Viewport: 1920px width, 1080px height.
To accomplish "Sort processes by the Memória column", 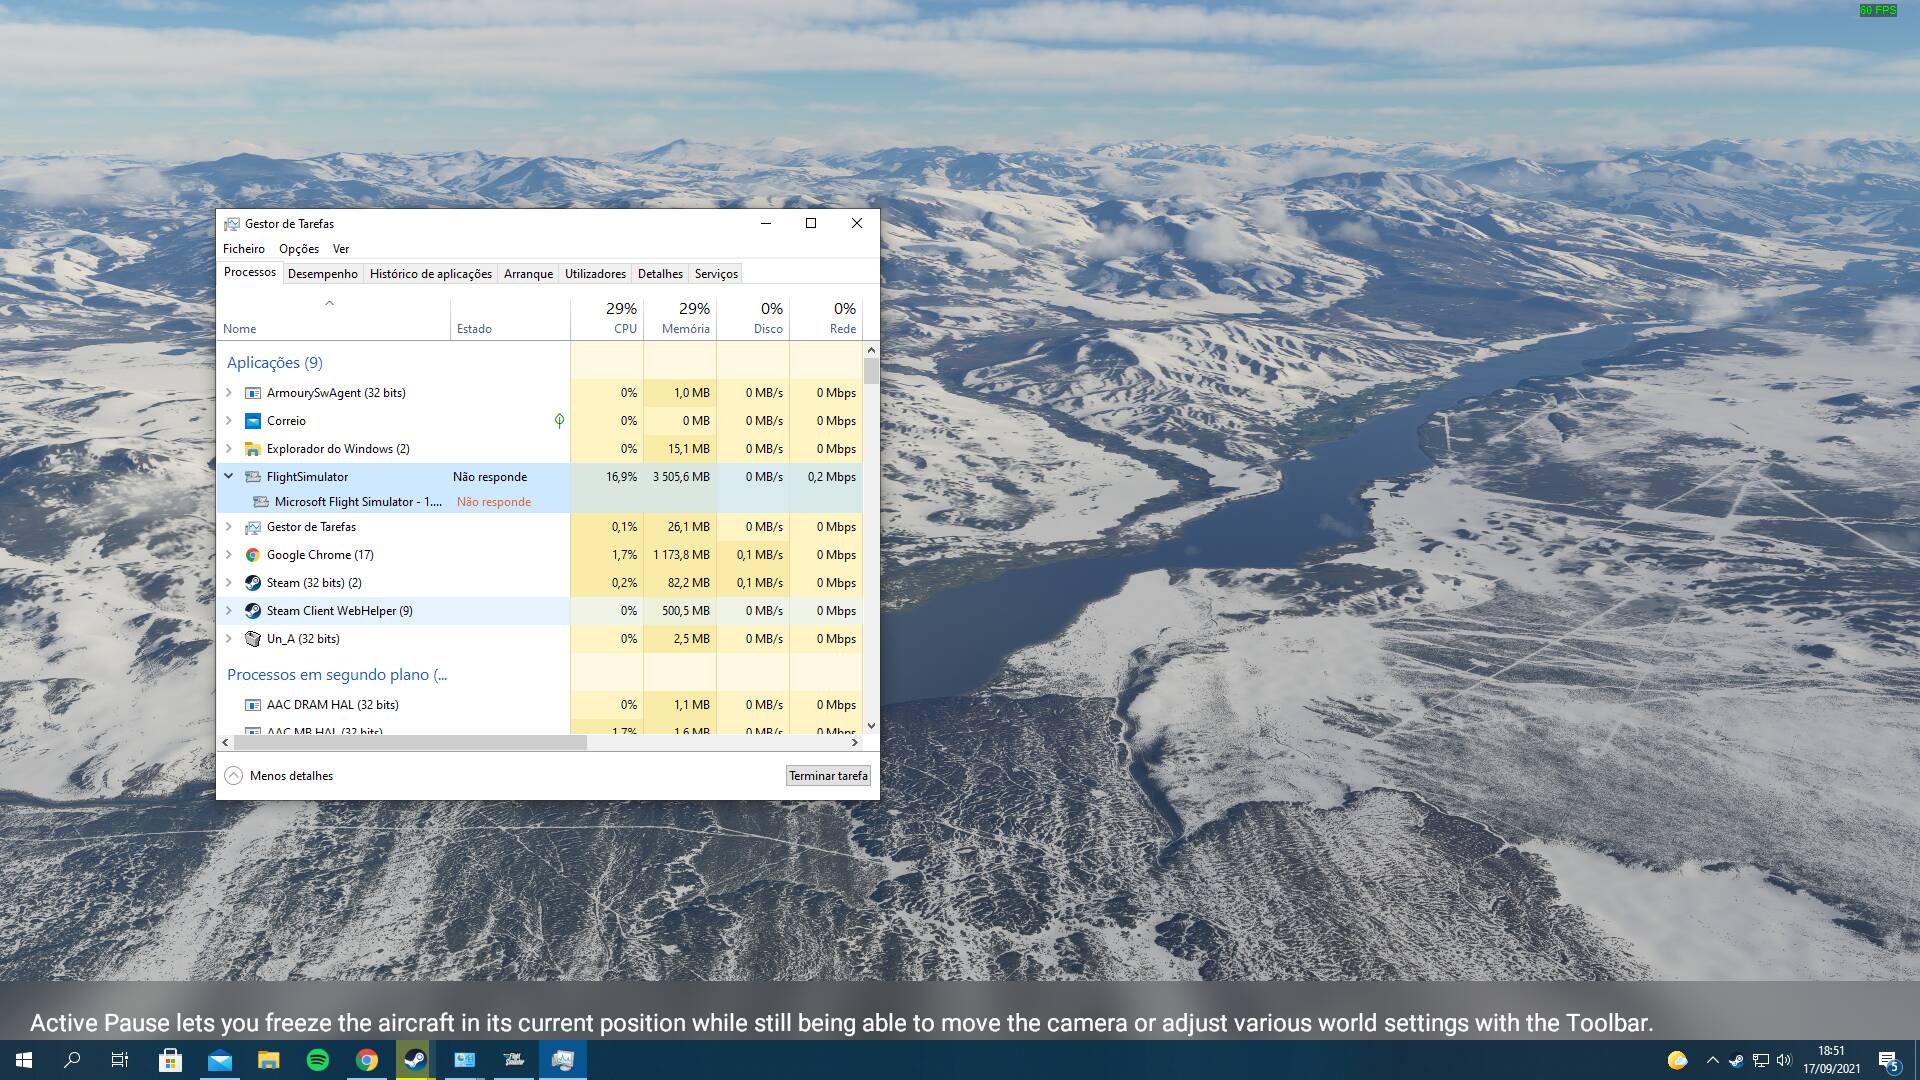I will click(x=685, y=328).
